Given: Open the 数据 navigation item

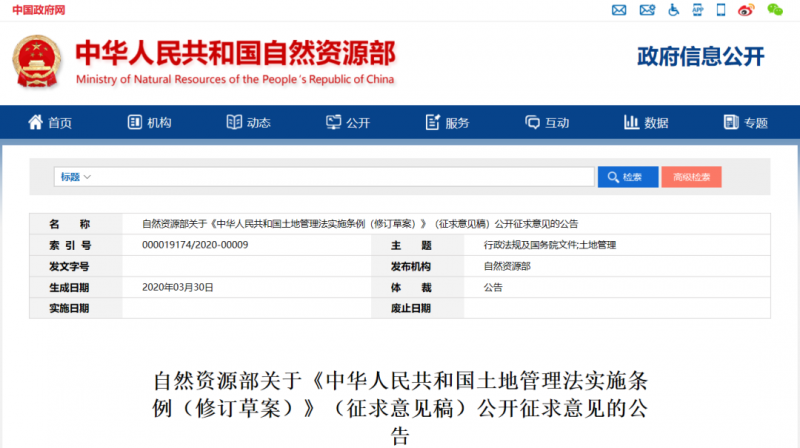Looking at the screenshot, I should [646, 122].
